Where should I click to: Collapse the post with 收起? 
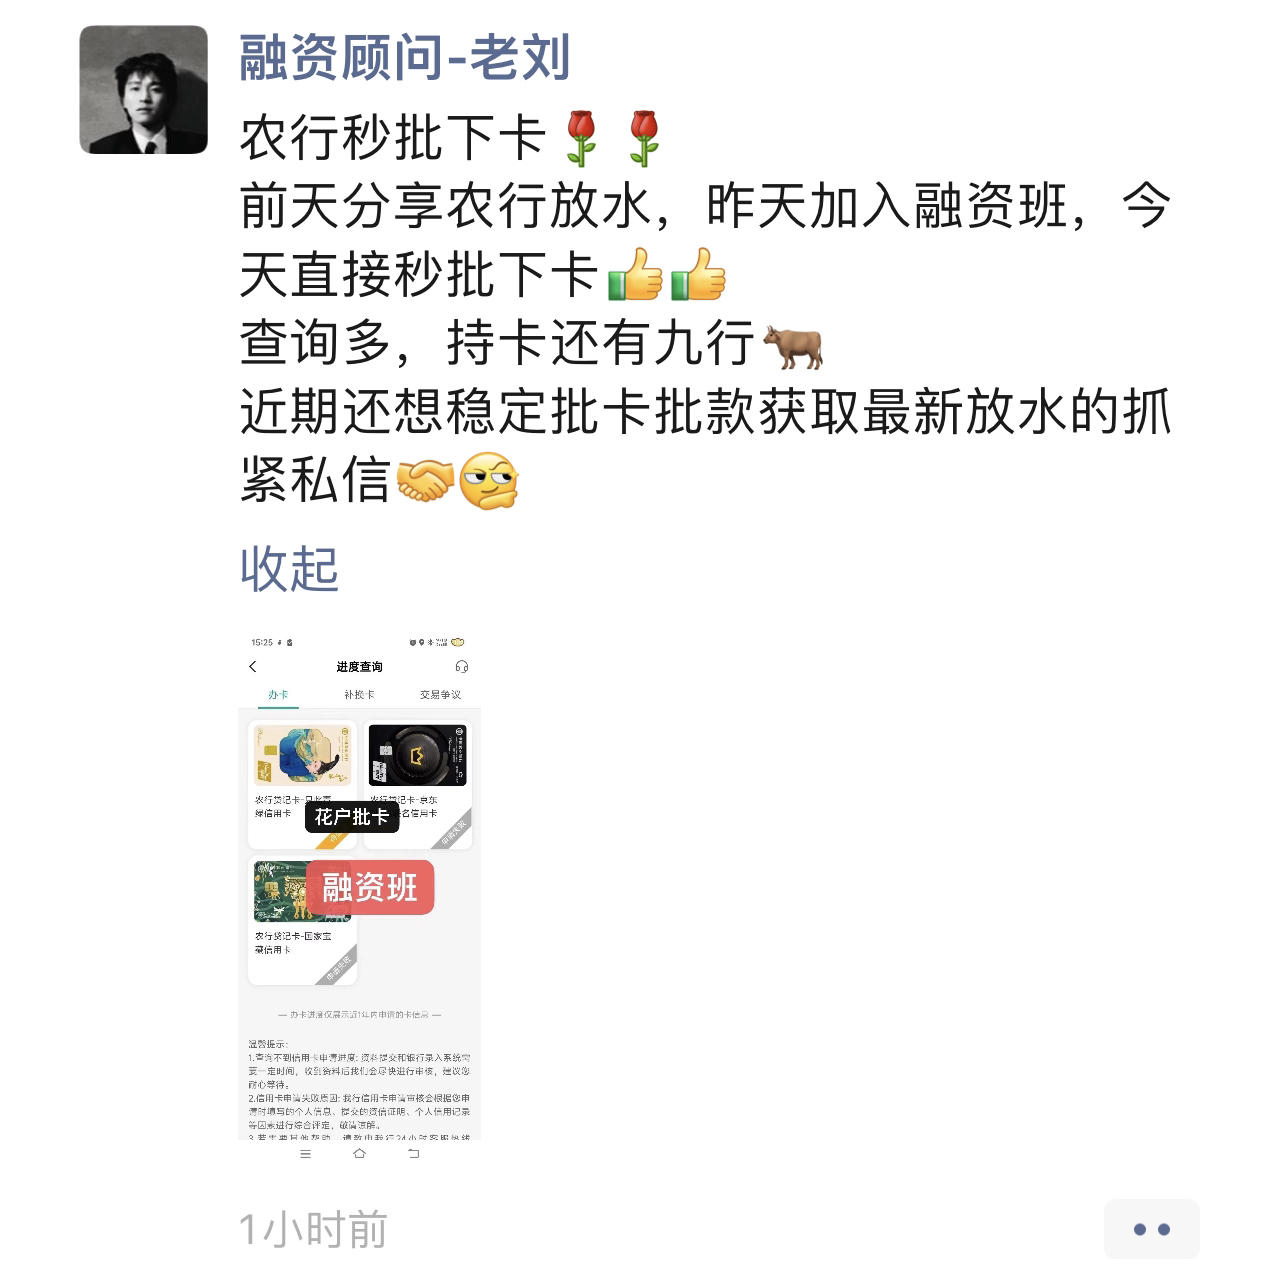tap(290, 569)
